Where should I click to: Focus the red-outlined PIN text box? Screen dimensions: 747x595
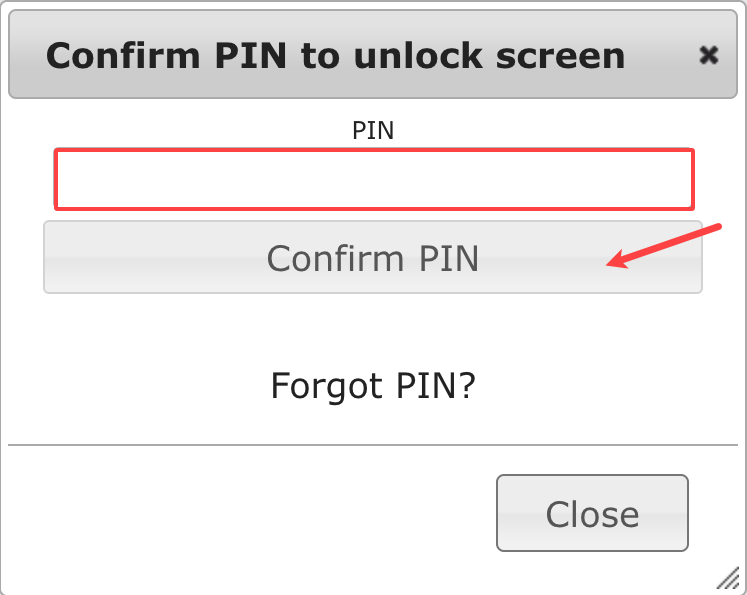(x=374, y=179)
